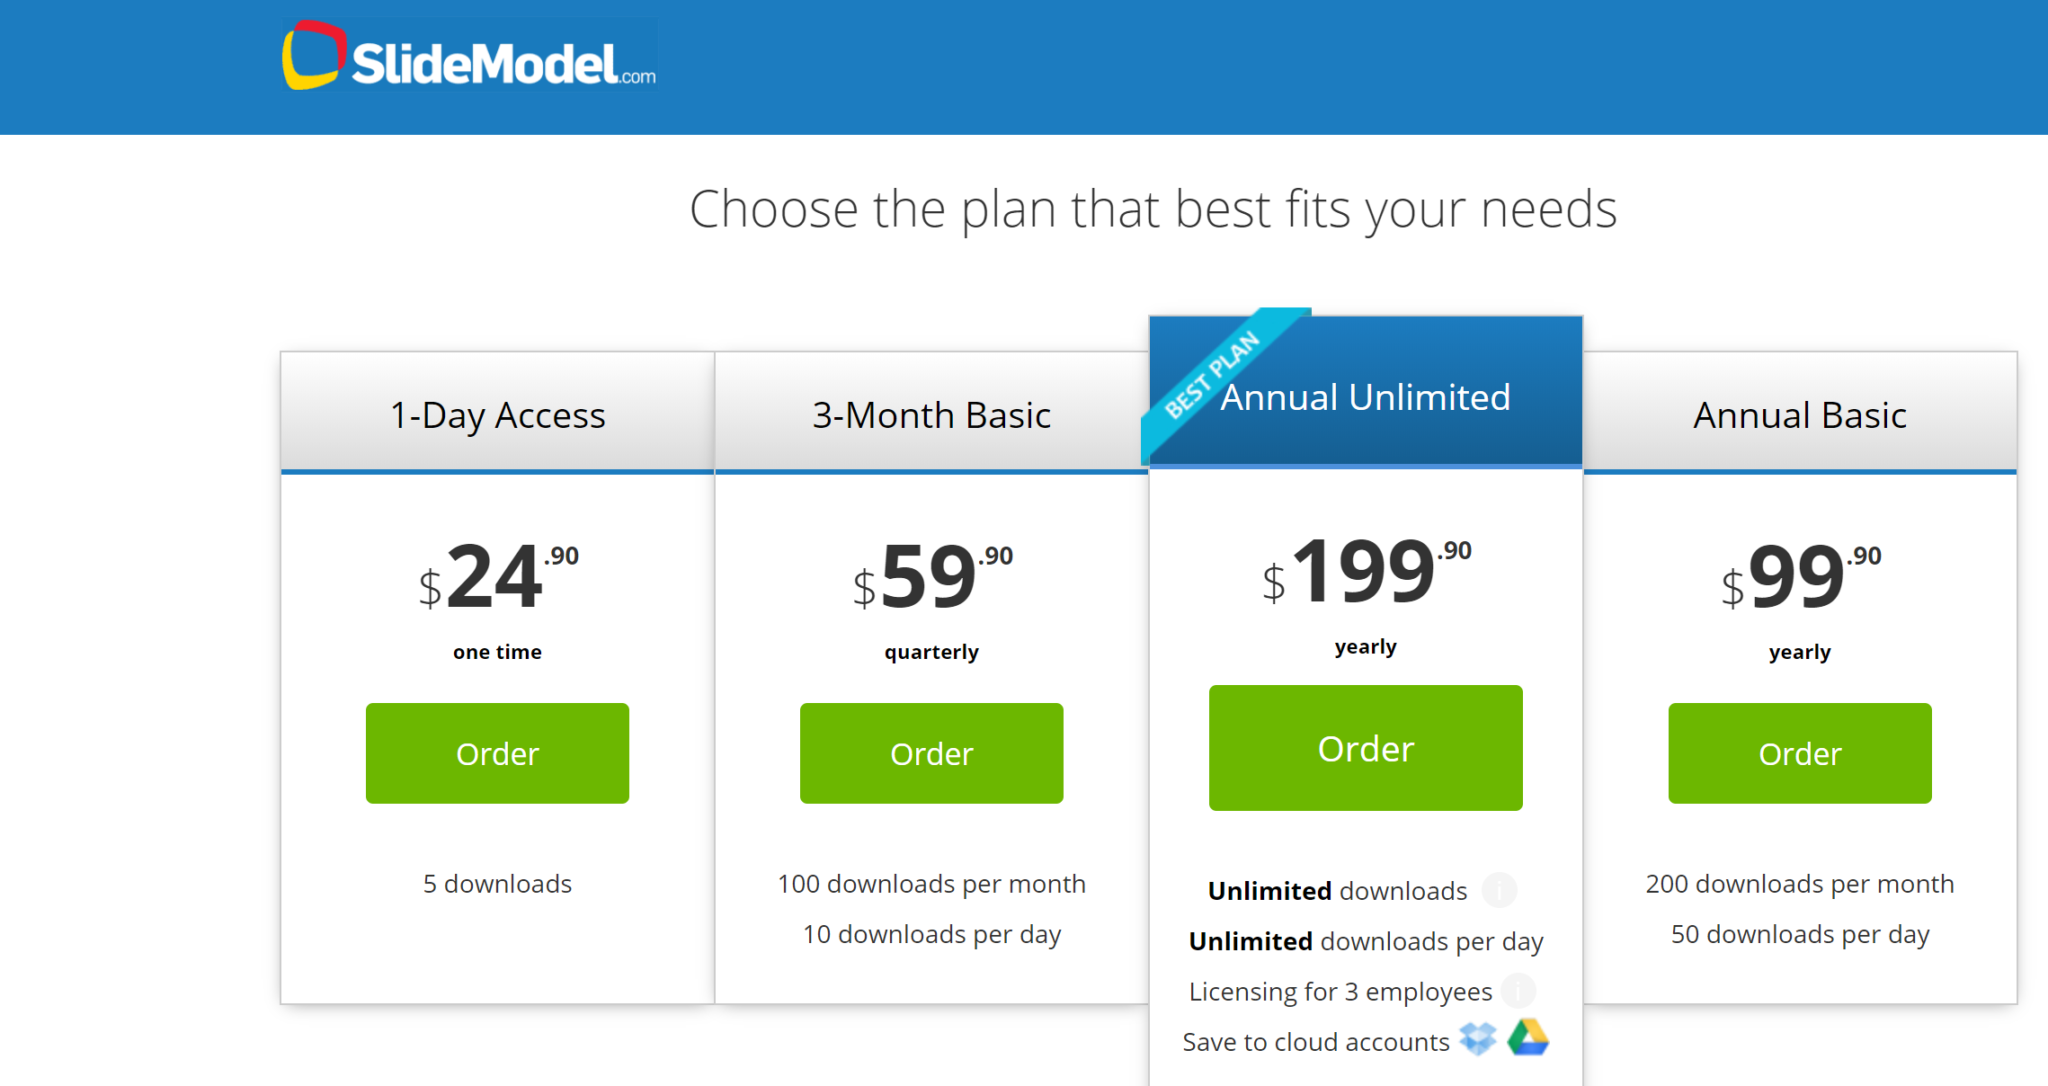
Task: Select the 3-Month Basic plan header
Action: coord(931,414)
